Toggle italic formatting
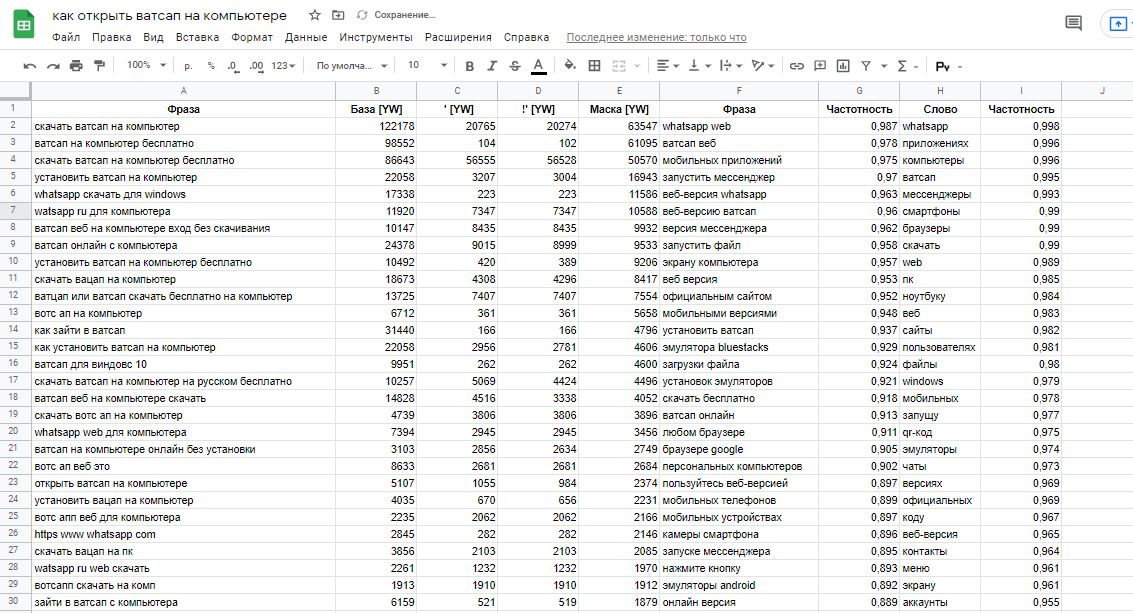Viewport: 1133px width, 613px height. pyautogui.click(x=492, y=66)
